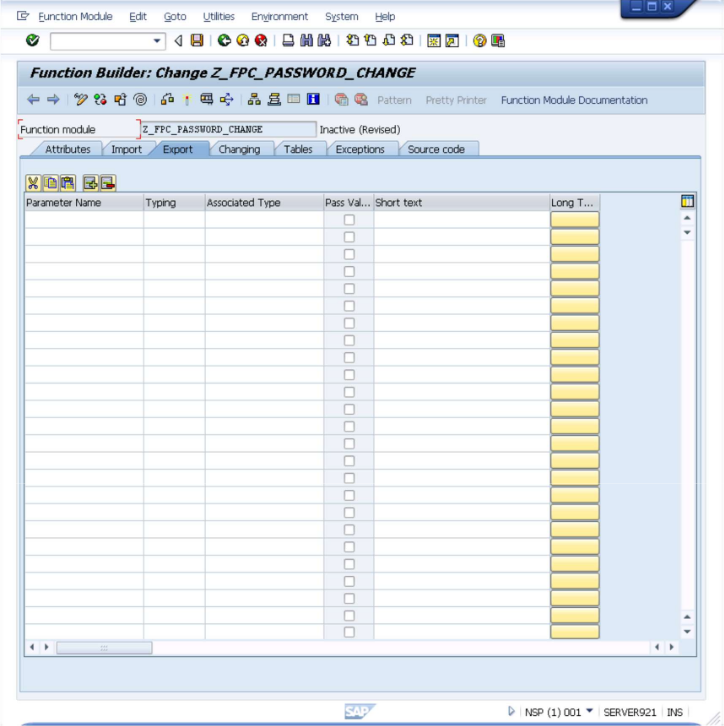The height and width of the screenshot is (726, 724).
Task: Click the Delete Row icon above the parameter table
Action: coord(107,183)
